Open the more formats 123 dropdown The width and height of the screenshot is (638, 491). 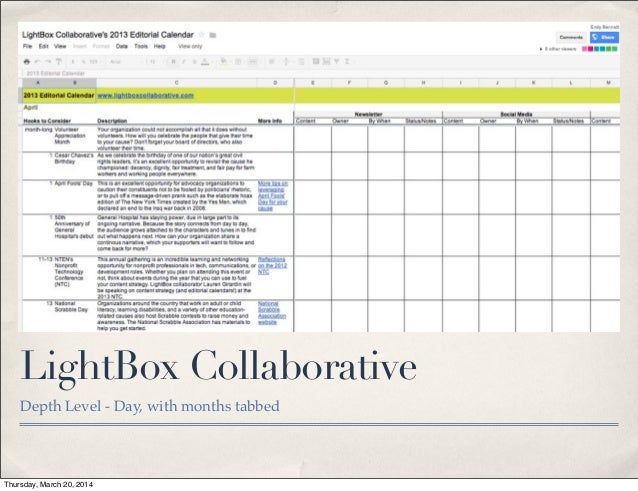[94, 62]
